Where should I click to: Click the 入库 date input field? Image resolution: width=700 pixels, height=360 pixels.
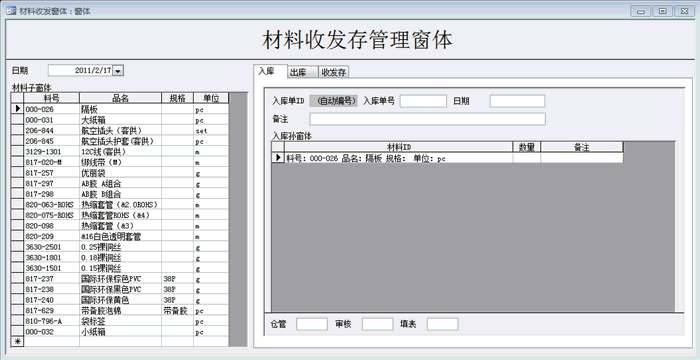click(x=517, y=101)
